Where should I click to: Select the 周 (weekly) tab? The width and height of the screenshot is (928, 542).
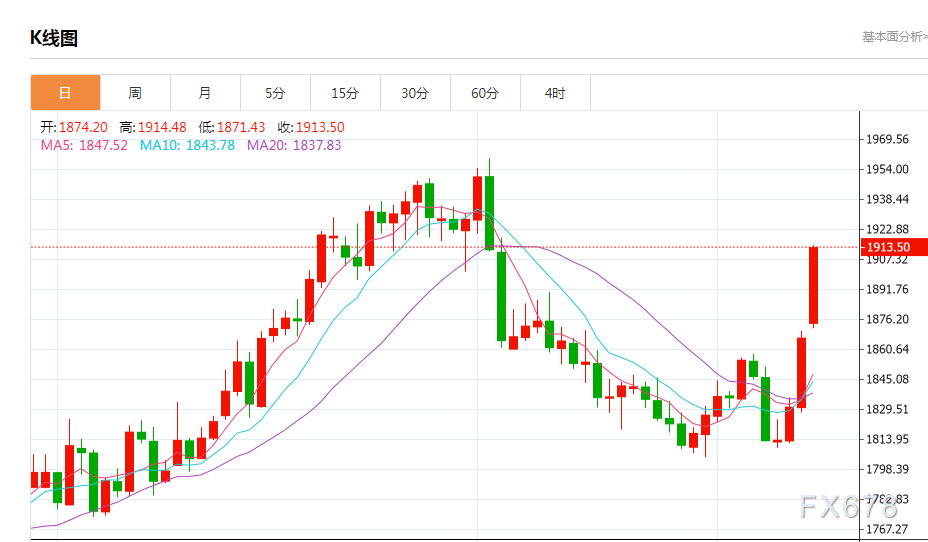coord(135,93)
